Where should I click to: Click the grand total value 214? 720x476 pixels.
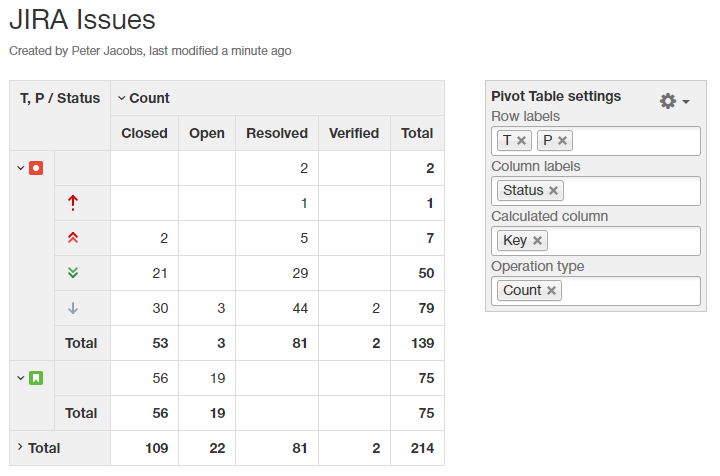point(422,448)
